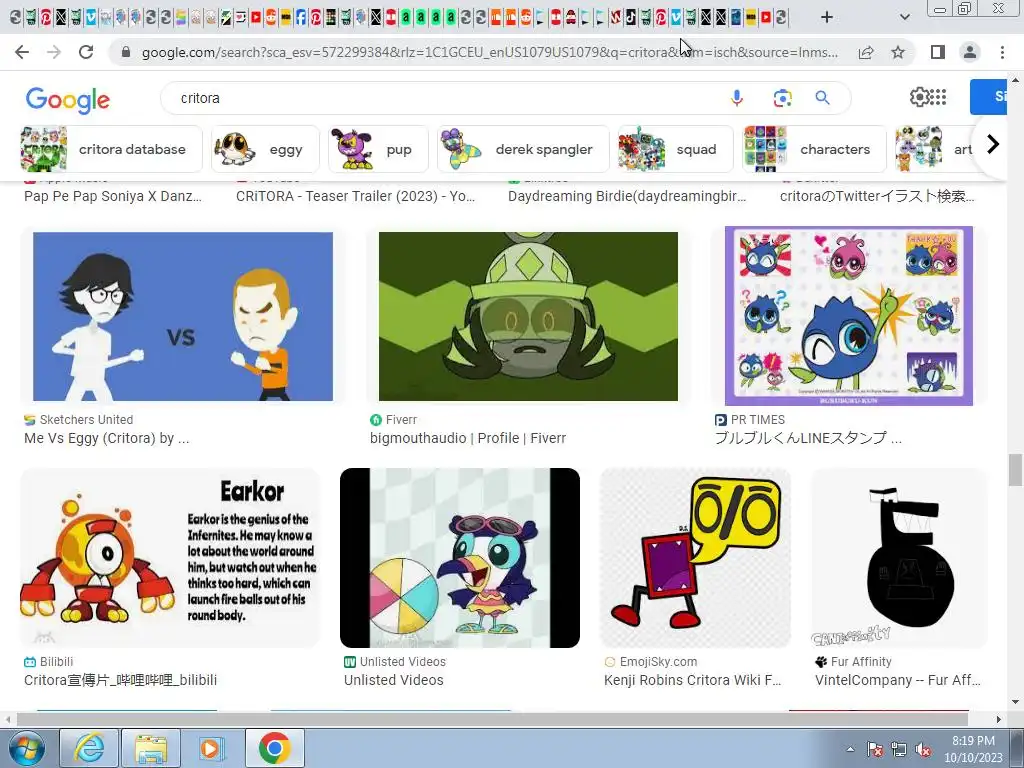Open the green robot Fiverr image
1024x768 pixels.
pyautogui.click(x=528, y=316)
